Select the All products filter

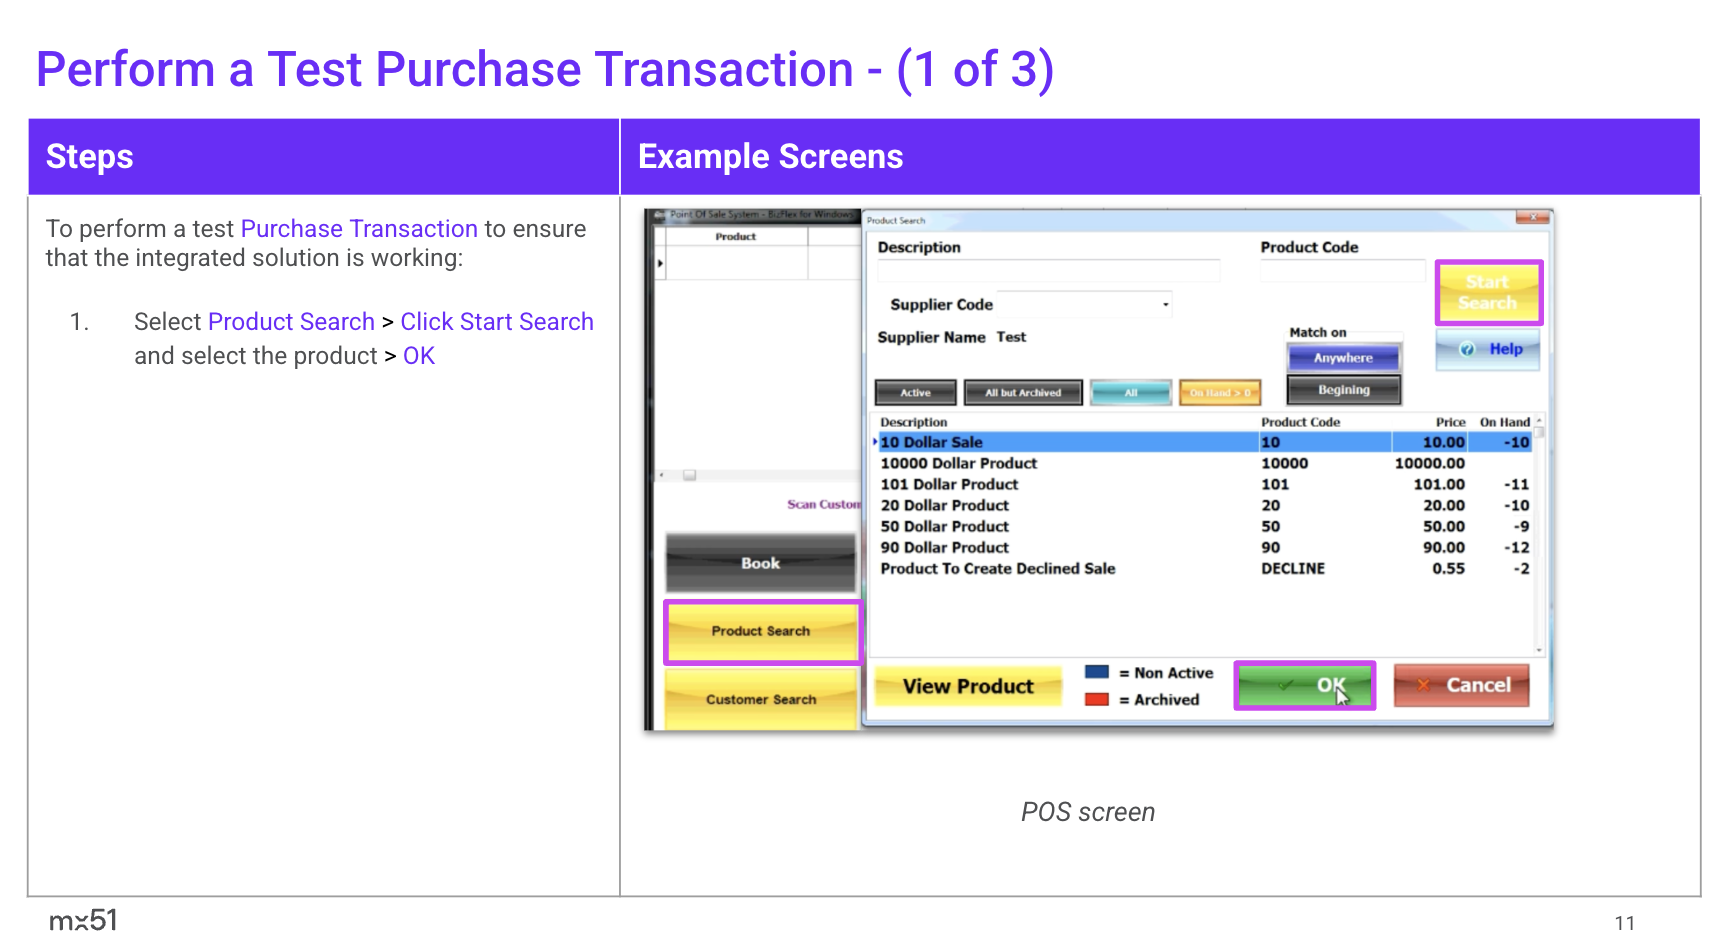pos(1130,393)
